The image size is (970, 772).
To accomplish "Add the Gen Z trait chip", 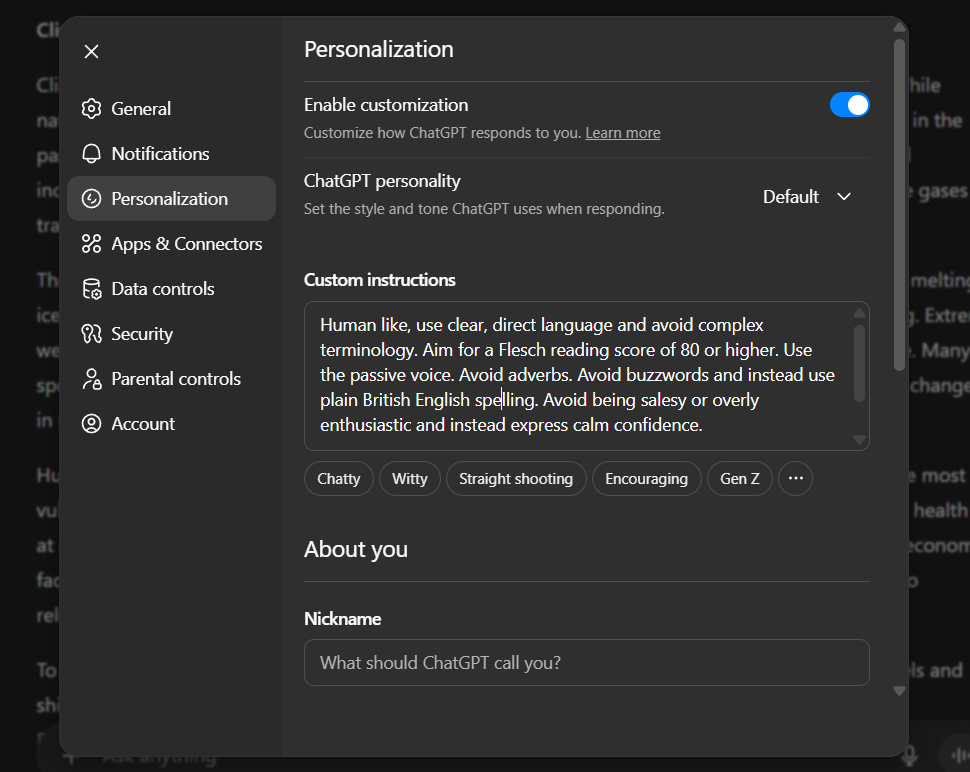I will [x=740, y=479].
